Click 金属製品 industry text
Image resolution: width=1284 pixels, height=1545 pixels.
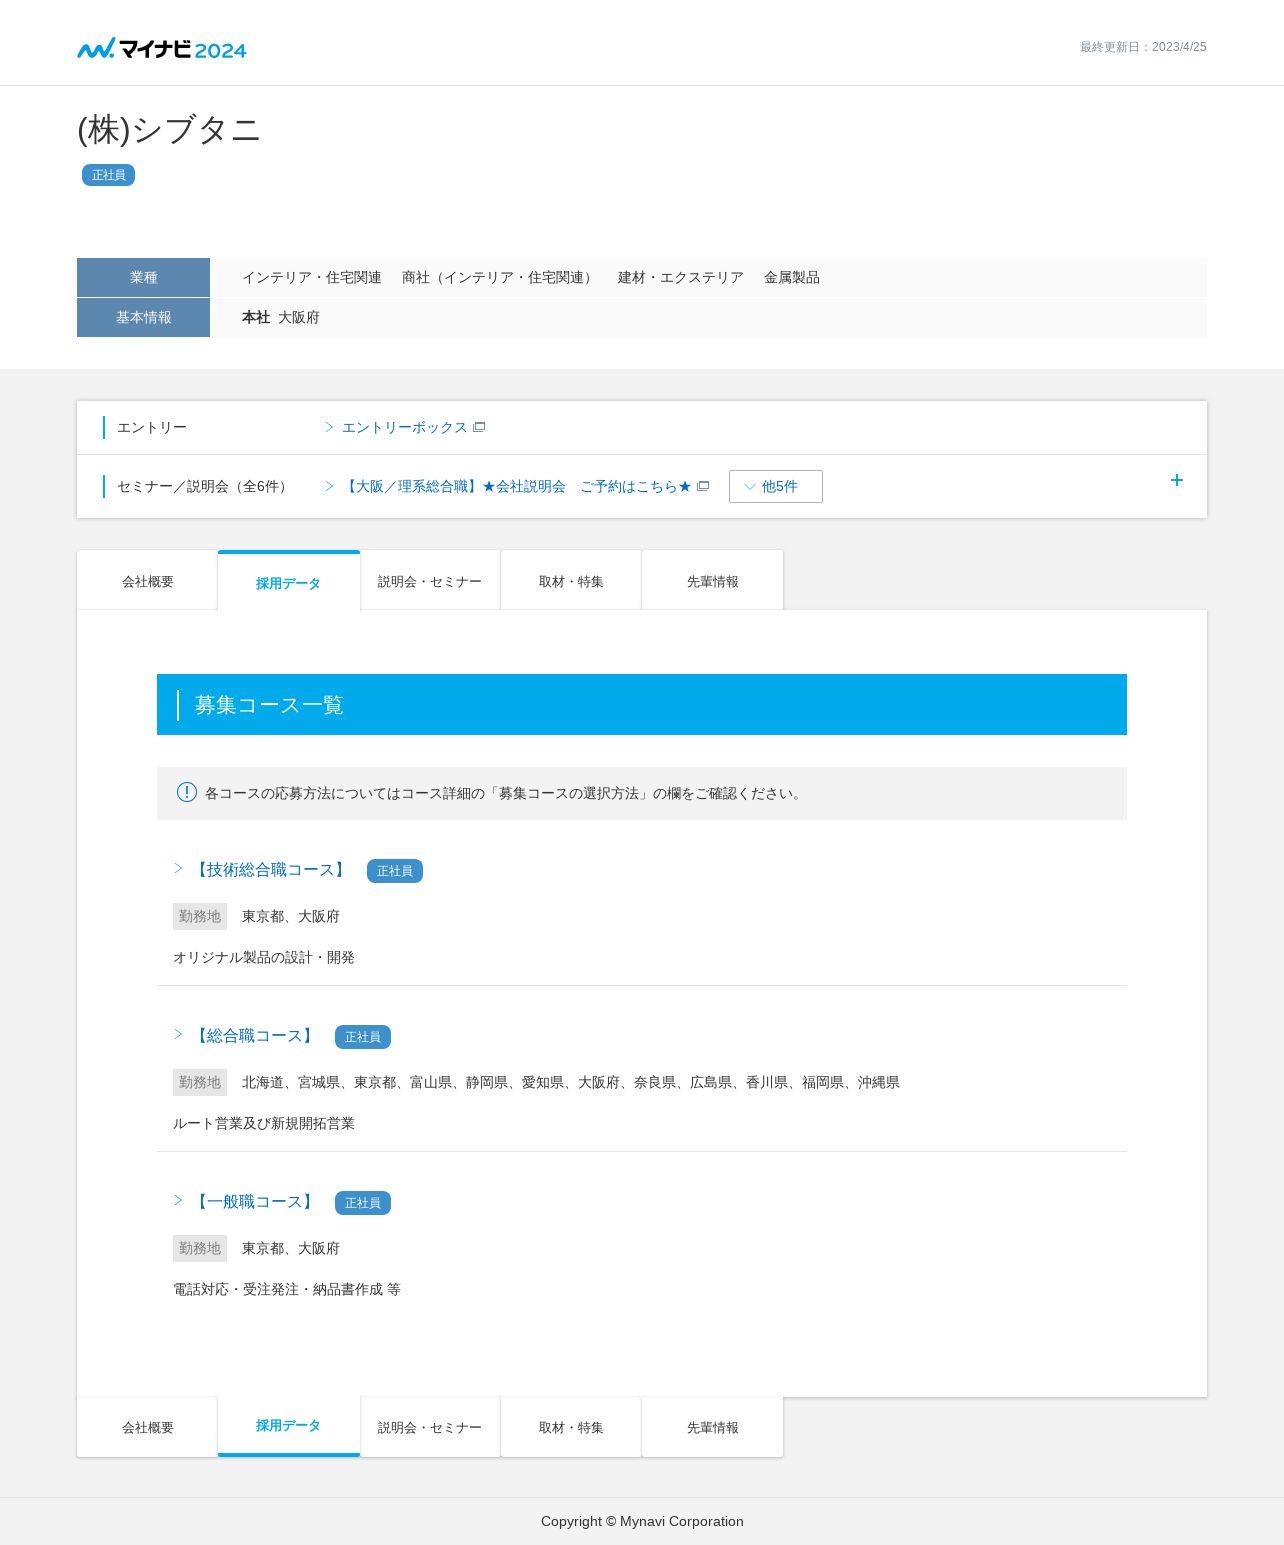[x=792, y=277]
